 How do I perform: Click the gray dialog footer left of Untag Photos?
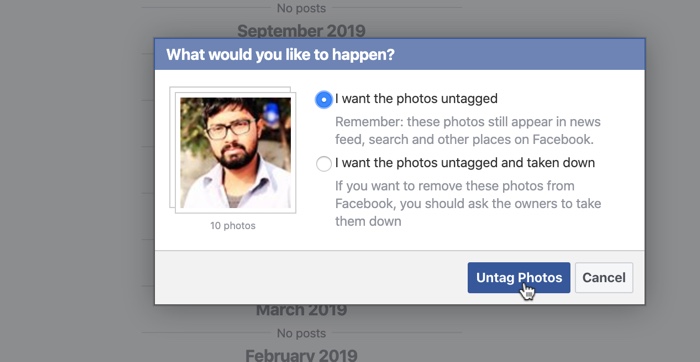pos(310,278)
